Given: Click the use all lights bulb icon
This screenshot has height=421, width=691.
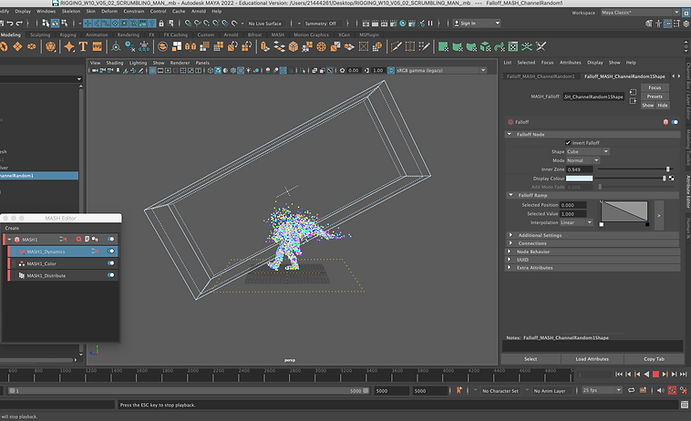Looking at the screenshot, I should (x=249, y=71).
